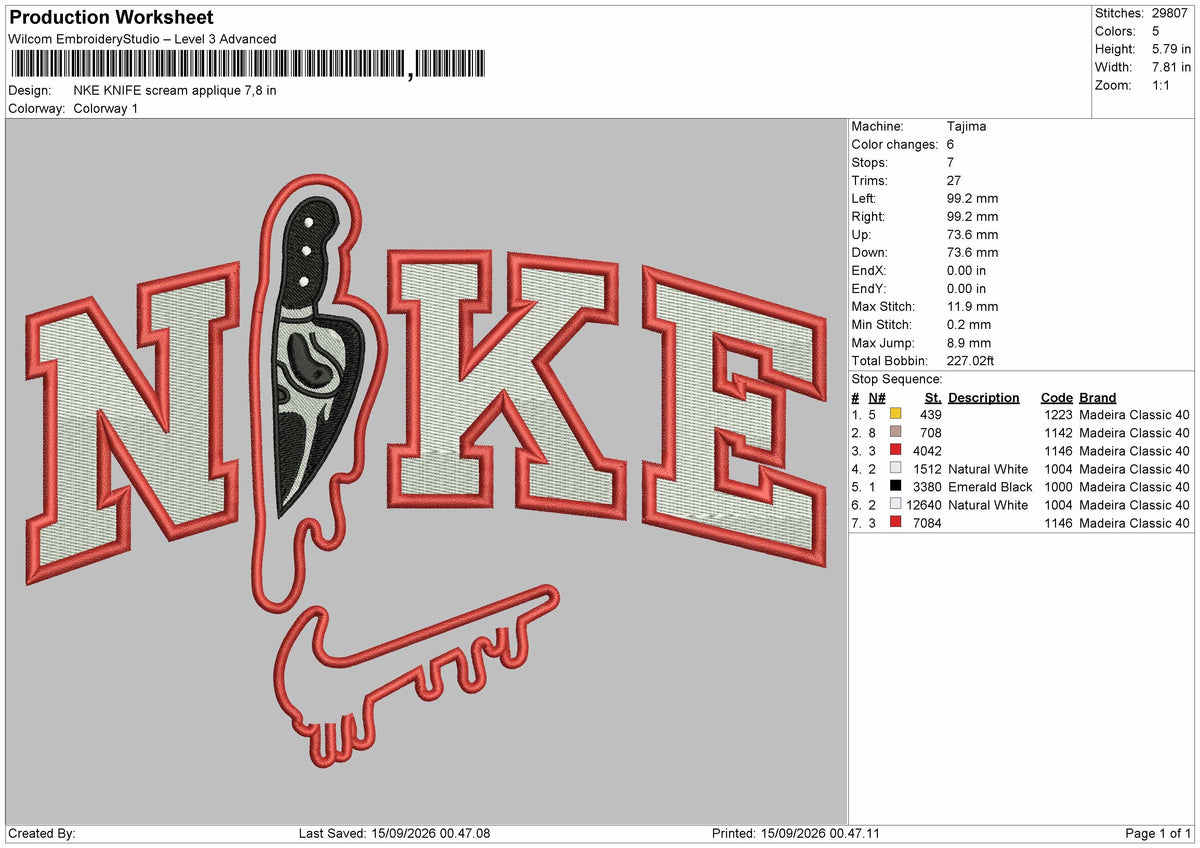Click the St. column header
This screenshot has width=1200, height=848.
pos(933,397)
